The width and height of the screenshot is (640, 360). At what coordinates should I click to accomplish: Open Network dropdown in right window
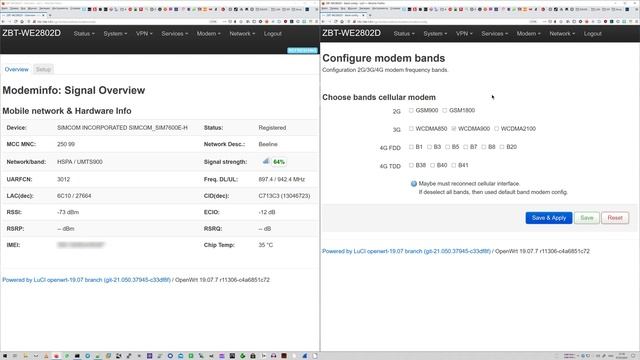pos(562,34)
